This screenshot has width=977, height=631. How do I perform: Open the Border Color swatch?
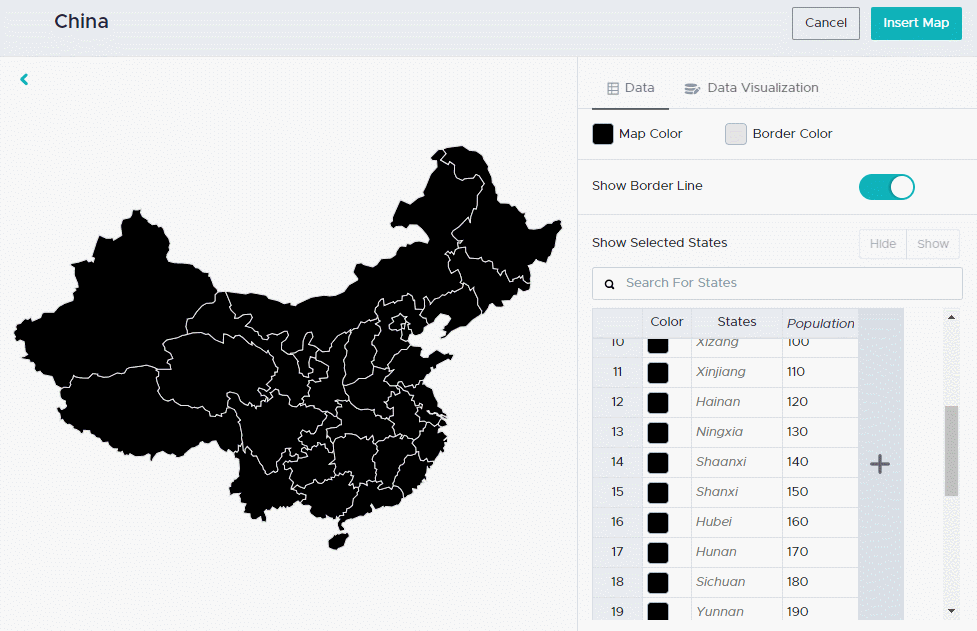(736, 134)
